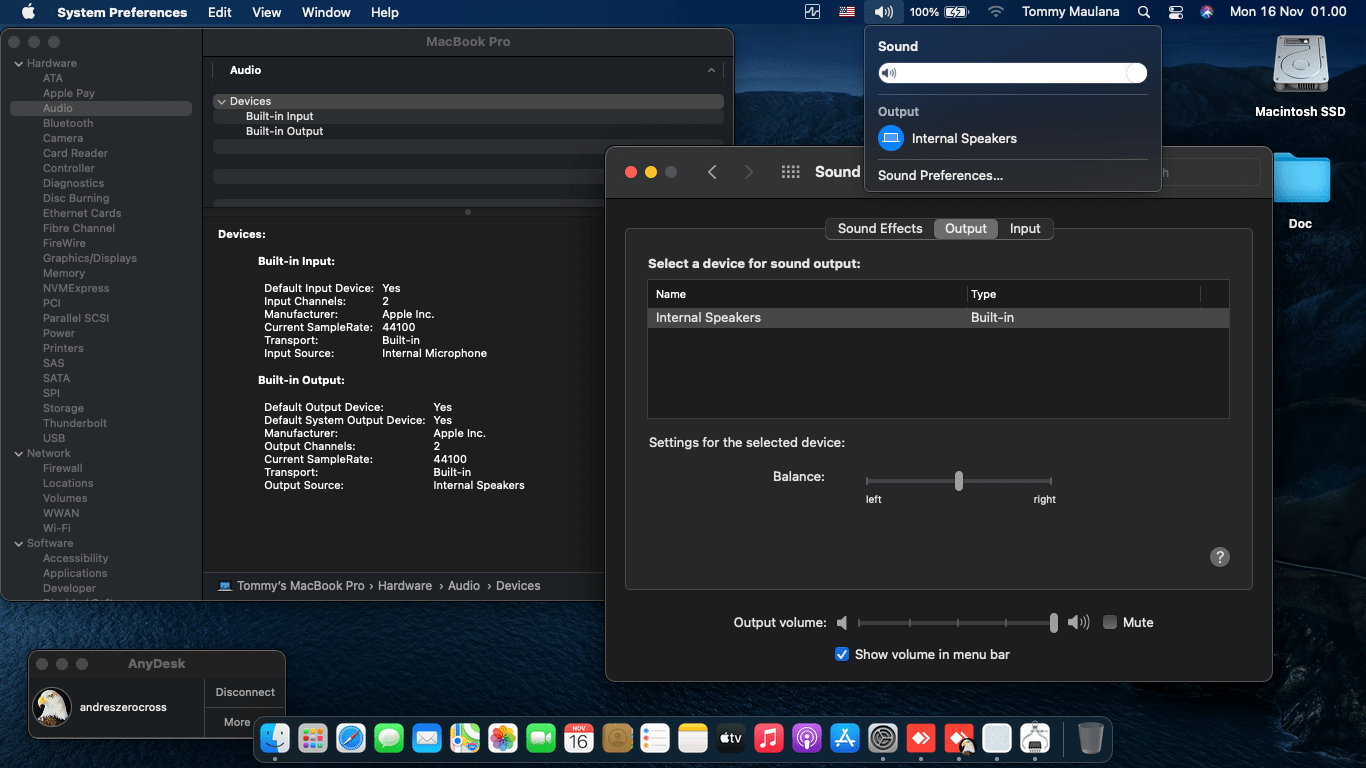Collapse the Devices disclosure triangle
The image size is (1366, 768).
coord(220,101)
